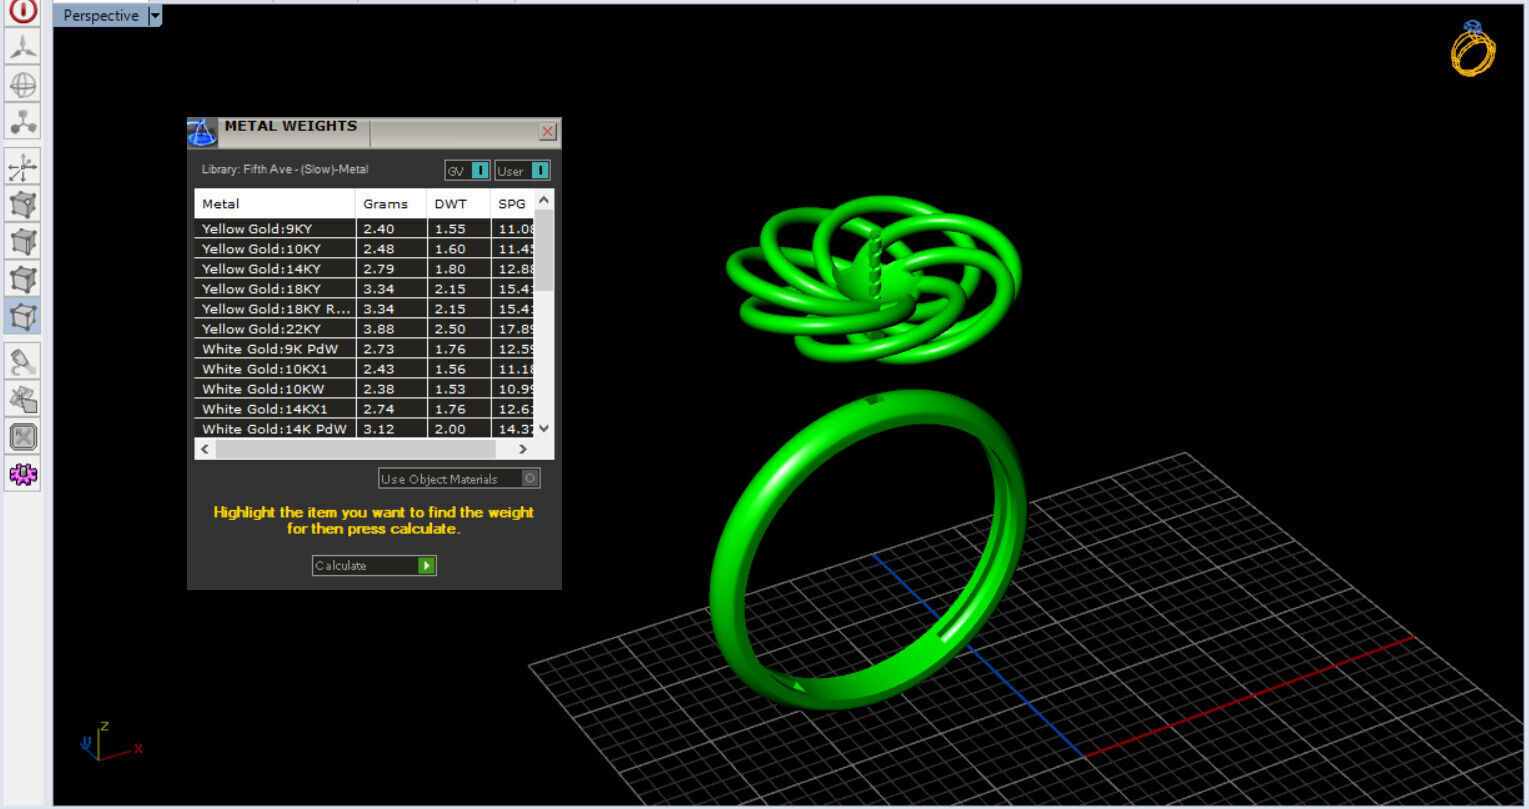Select the White Gold:9K PdW row
The height and width of the screenshot is (809, 1529).
pos(365,349)
